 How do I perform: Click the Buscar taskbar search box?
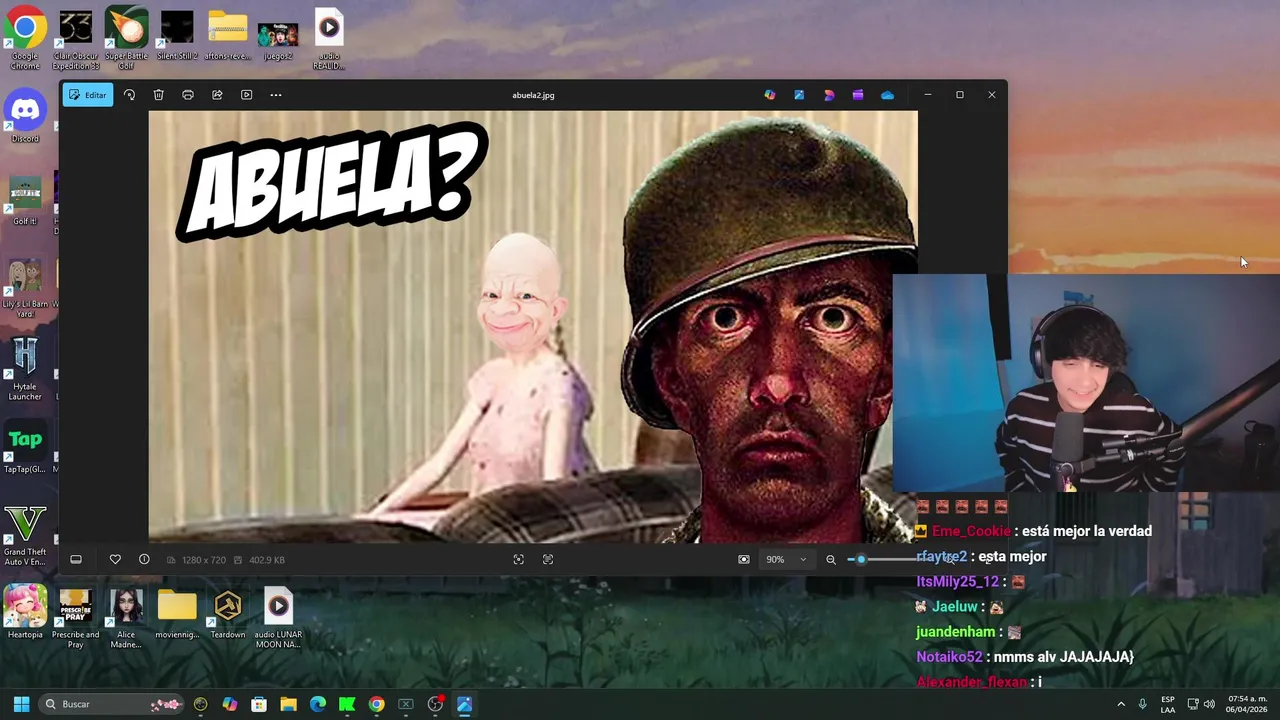(x=112, y=704)
